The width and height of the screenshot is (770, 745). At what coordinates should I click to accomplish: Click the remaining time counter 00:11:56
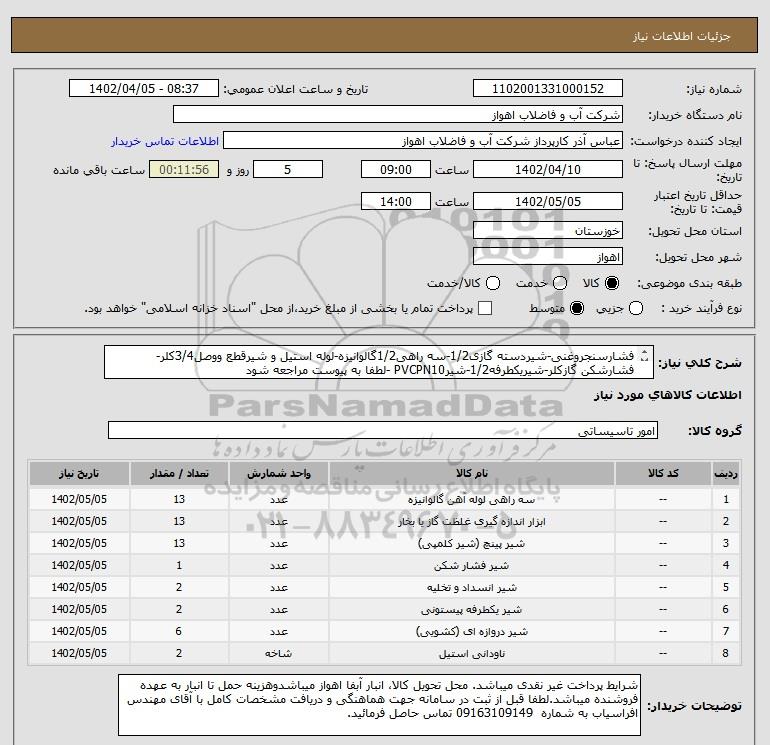(184, 169)
